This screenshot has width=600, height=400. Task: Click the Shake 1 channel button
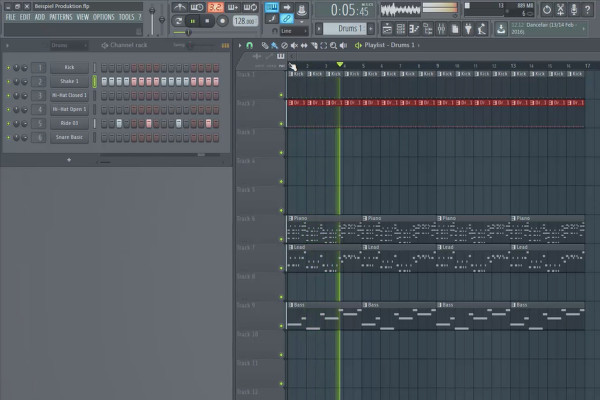point(69,81)
